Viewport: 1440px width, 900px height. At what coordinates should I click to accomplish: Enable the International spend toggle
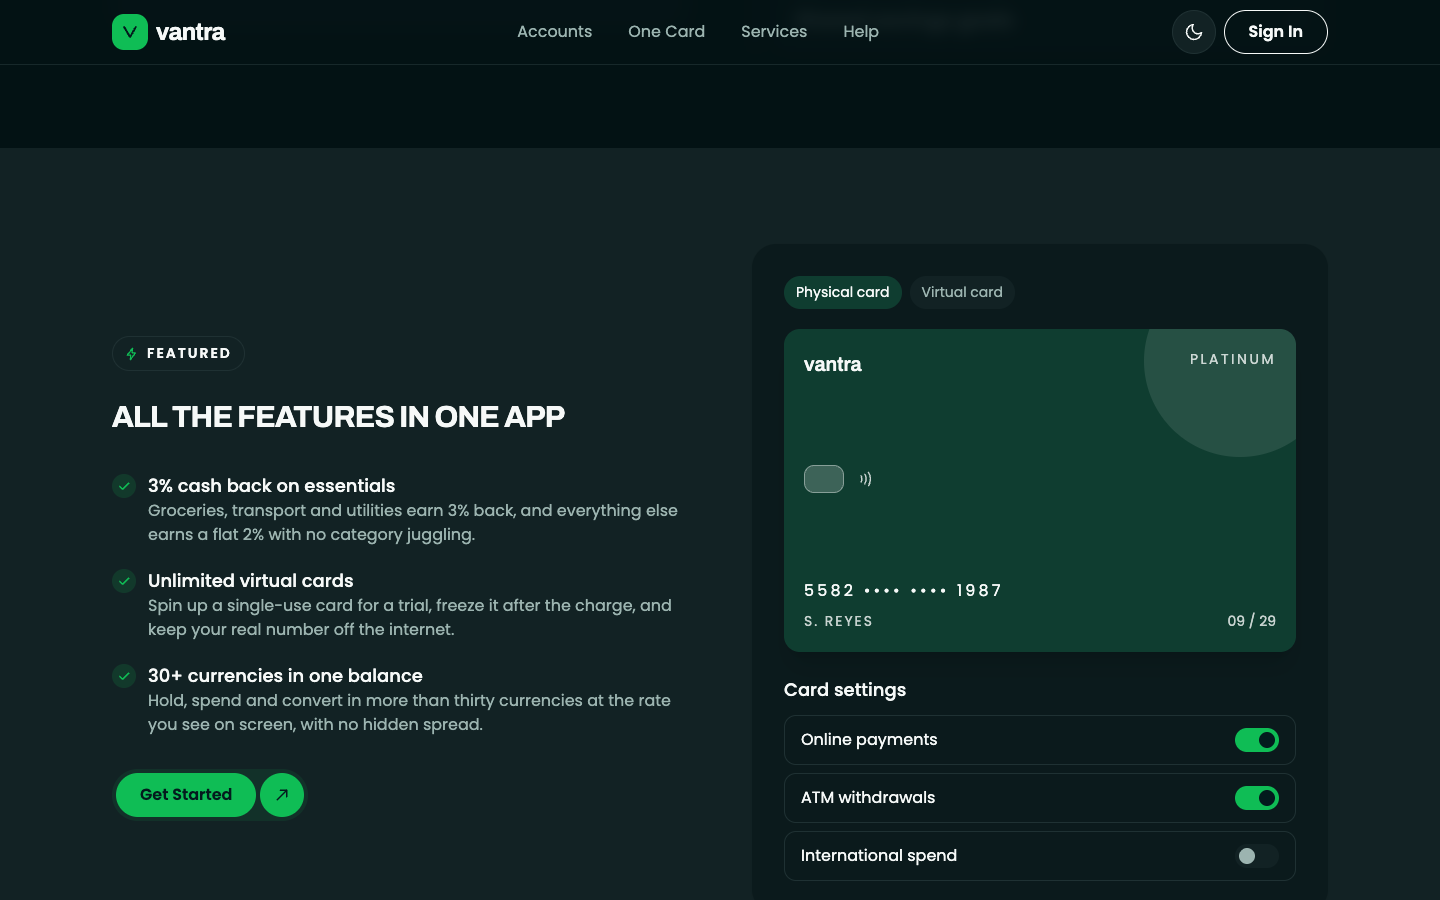click(x=1257, y=856)
